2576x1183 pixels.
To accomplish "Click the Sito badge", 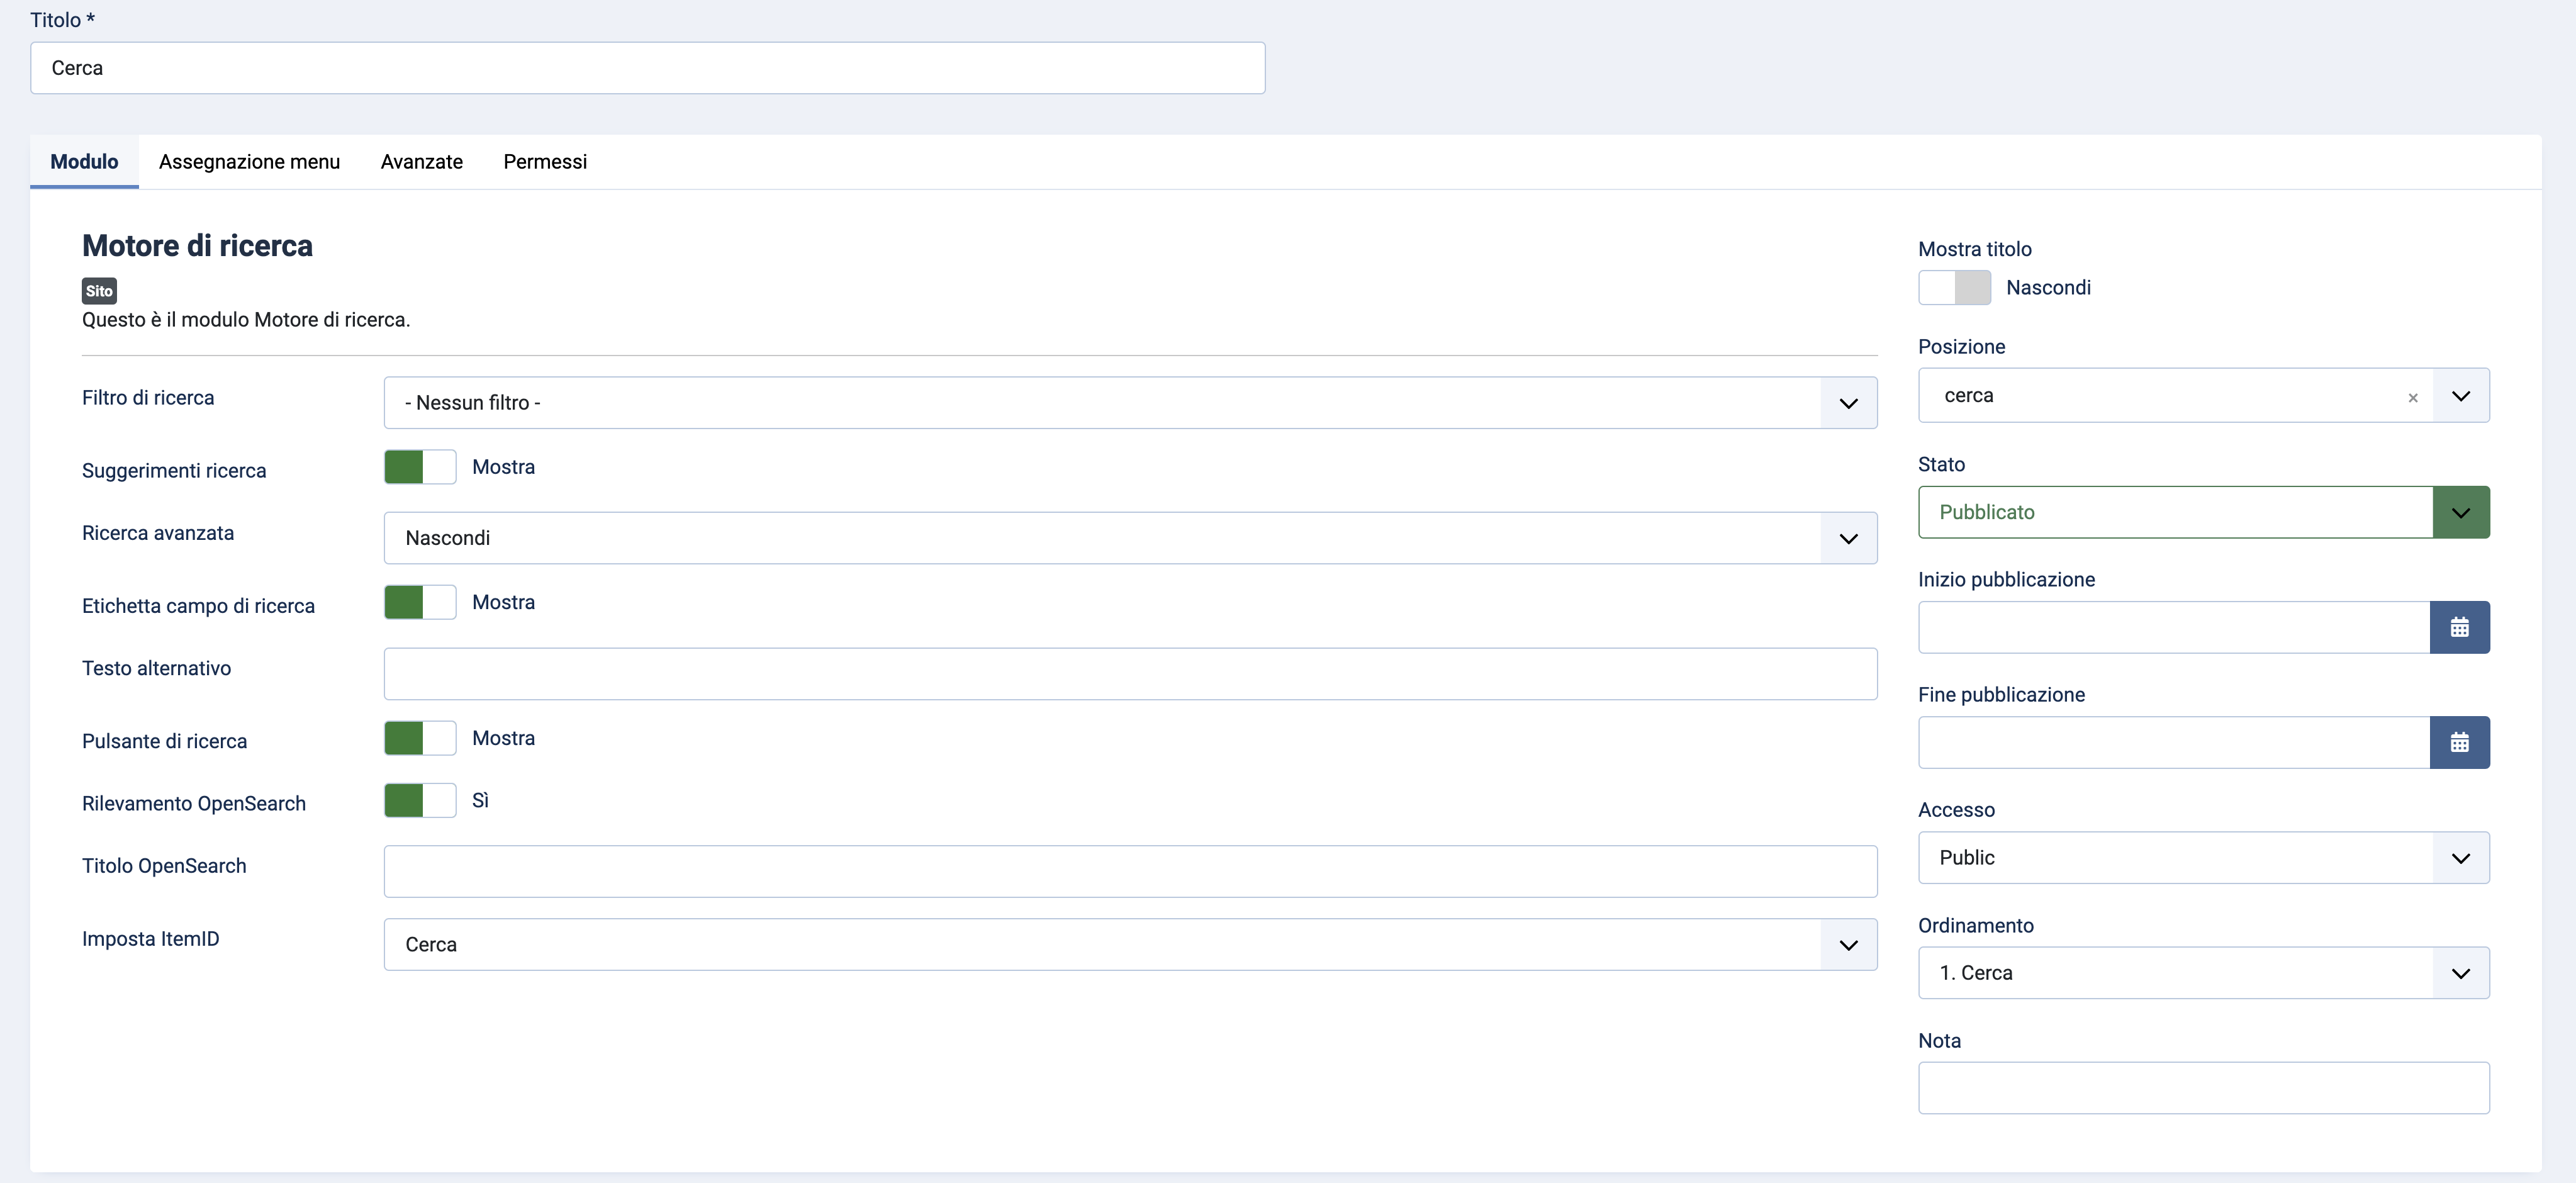I will pos(99,291).
